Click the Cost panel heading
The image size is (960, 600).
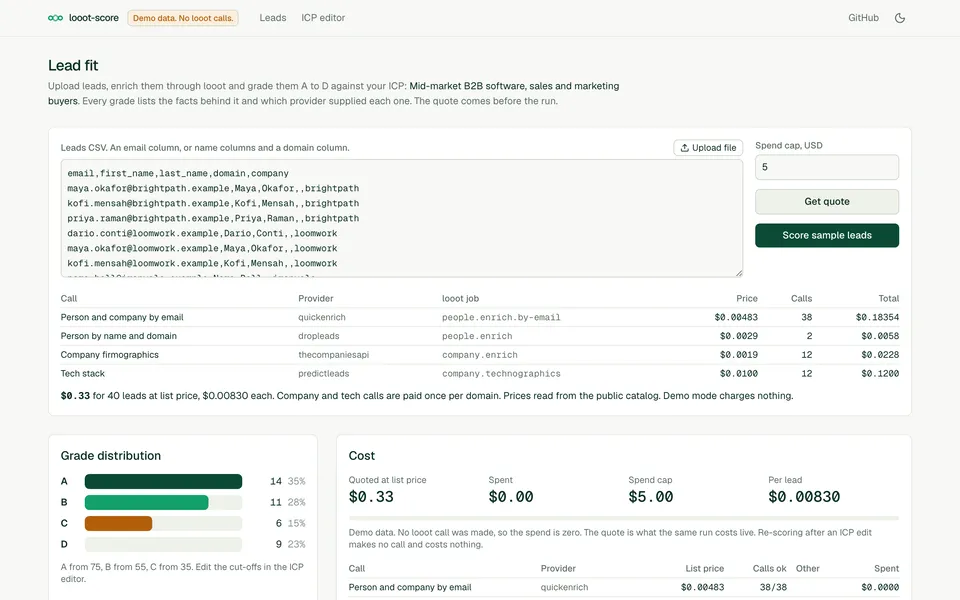pyautogui.click(x=361, y=456)
